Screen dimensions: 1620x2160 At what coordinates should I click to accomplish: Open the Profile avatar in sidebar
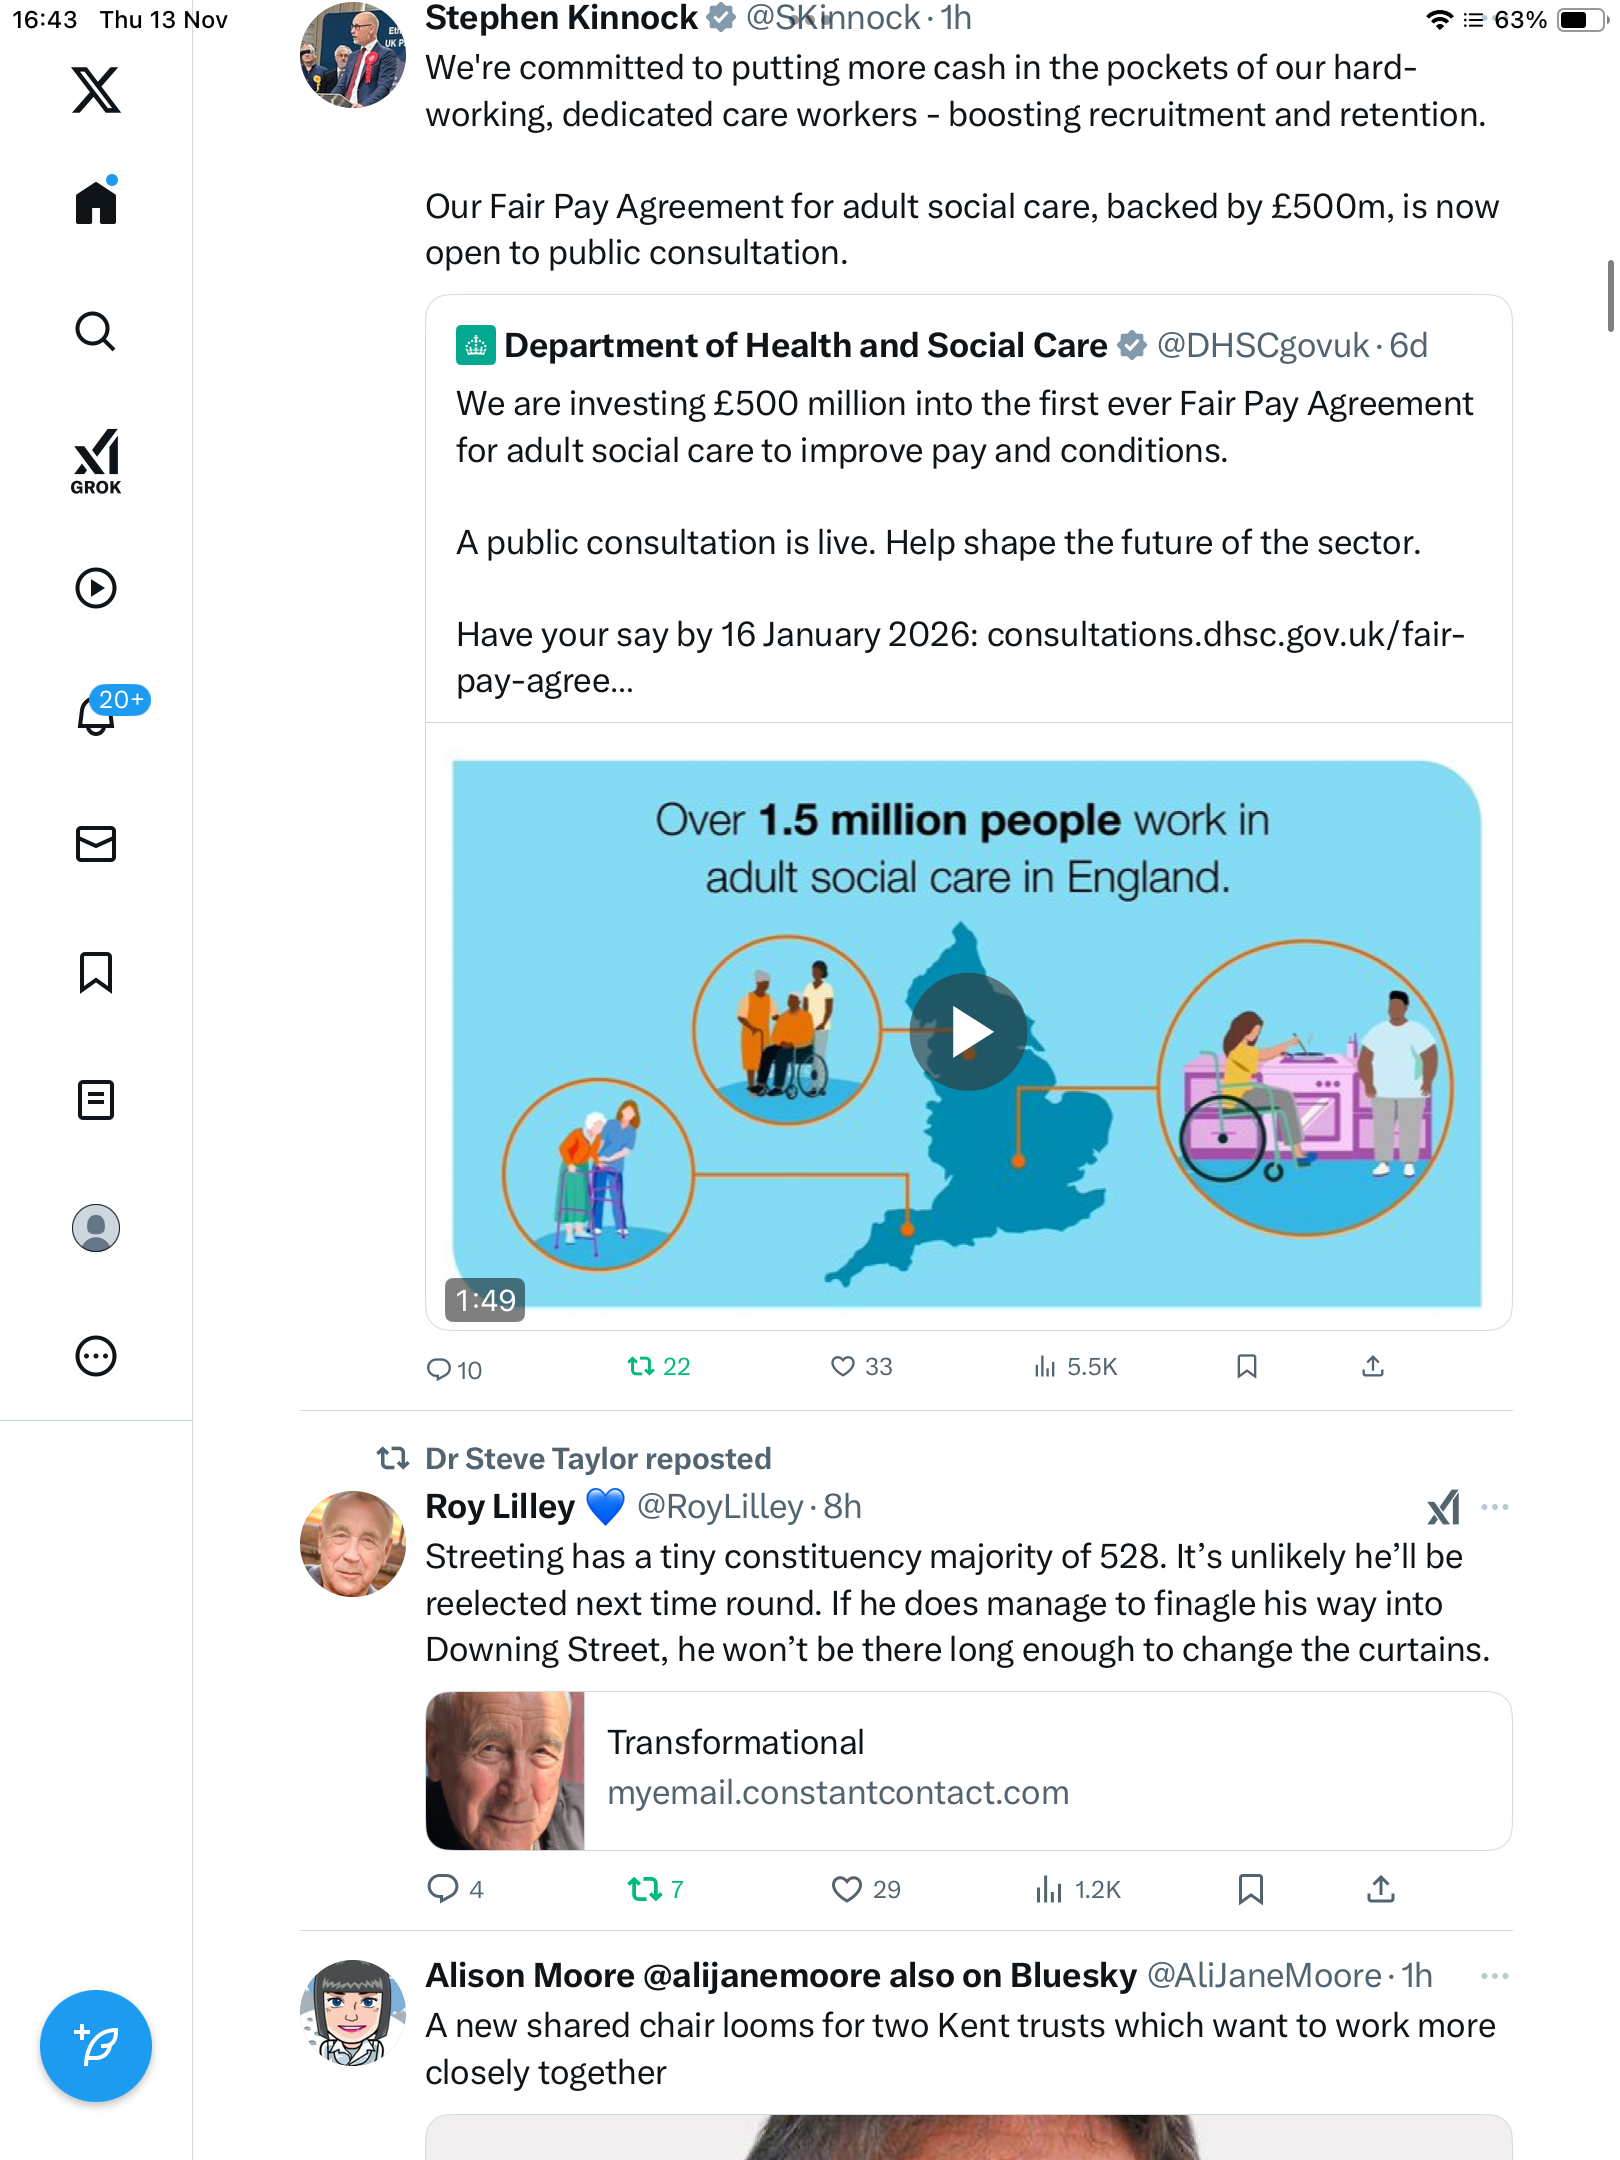(96, 1228)
